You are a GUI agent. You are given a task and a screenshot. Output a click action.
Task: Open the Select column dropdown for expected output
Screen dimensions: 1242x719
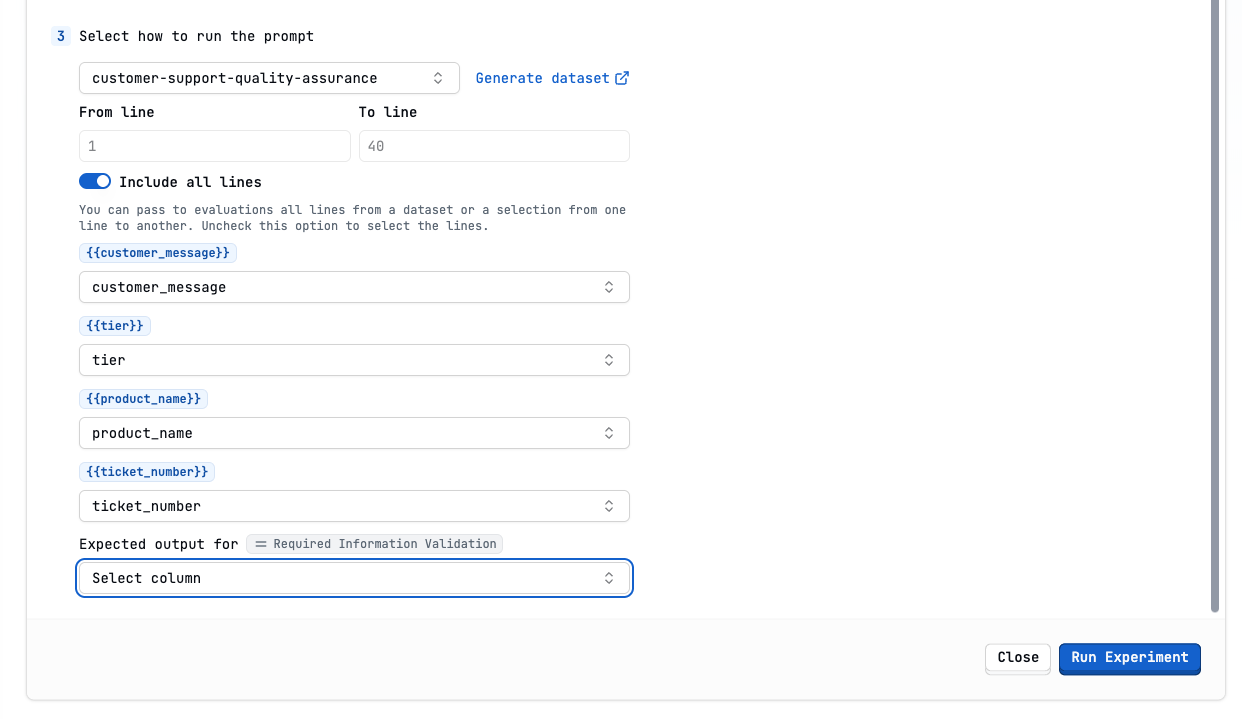click(x=354, y=577)
